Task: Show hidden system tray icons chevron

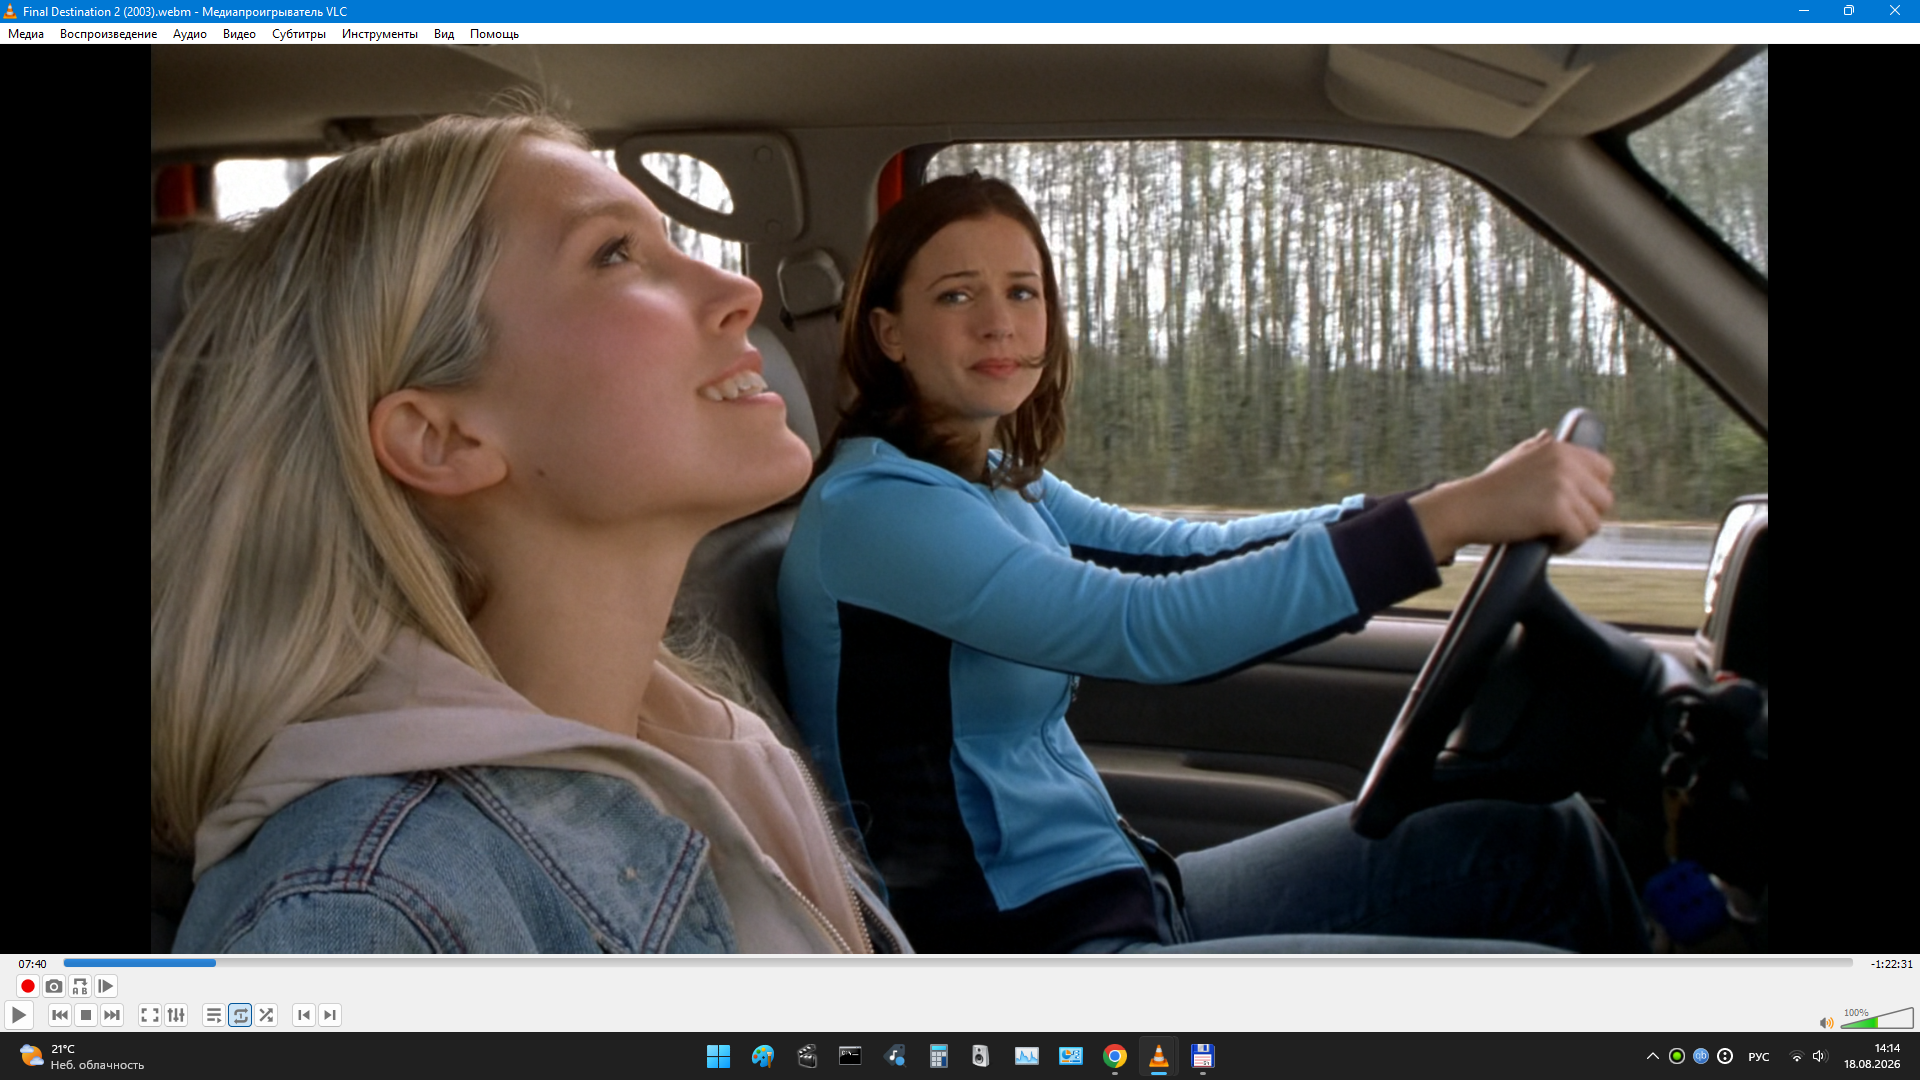Action: pyautogui.click(x=1652, y=1056)
